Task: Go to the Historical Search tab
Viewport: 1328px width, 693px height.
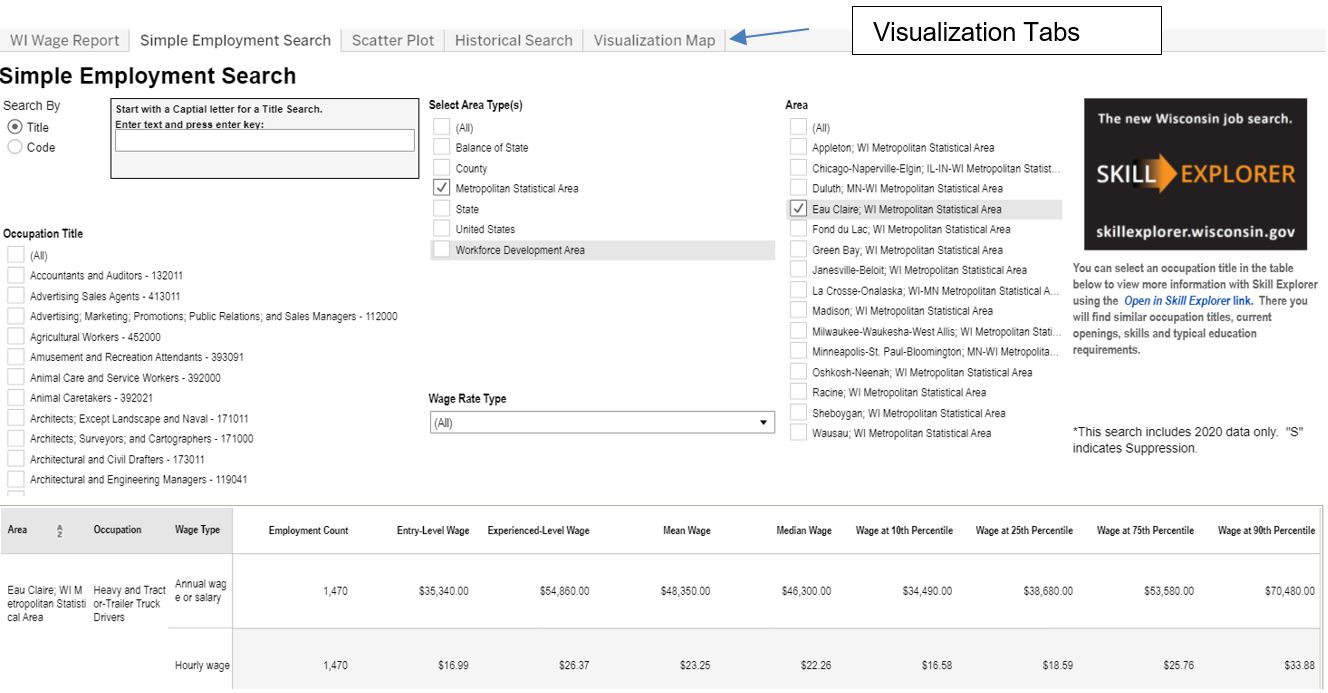Action: click(513, 41)
